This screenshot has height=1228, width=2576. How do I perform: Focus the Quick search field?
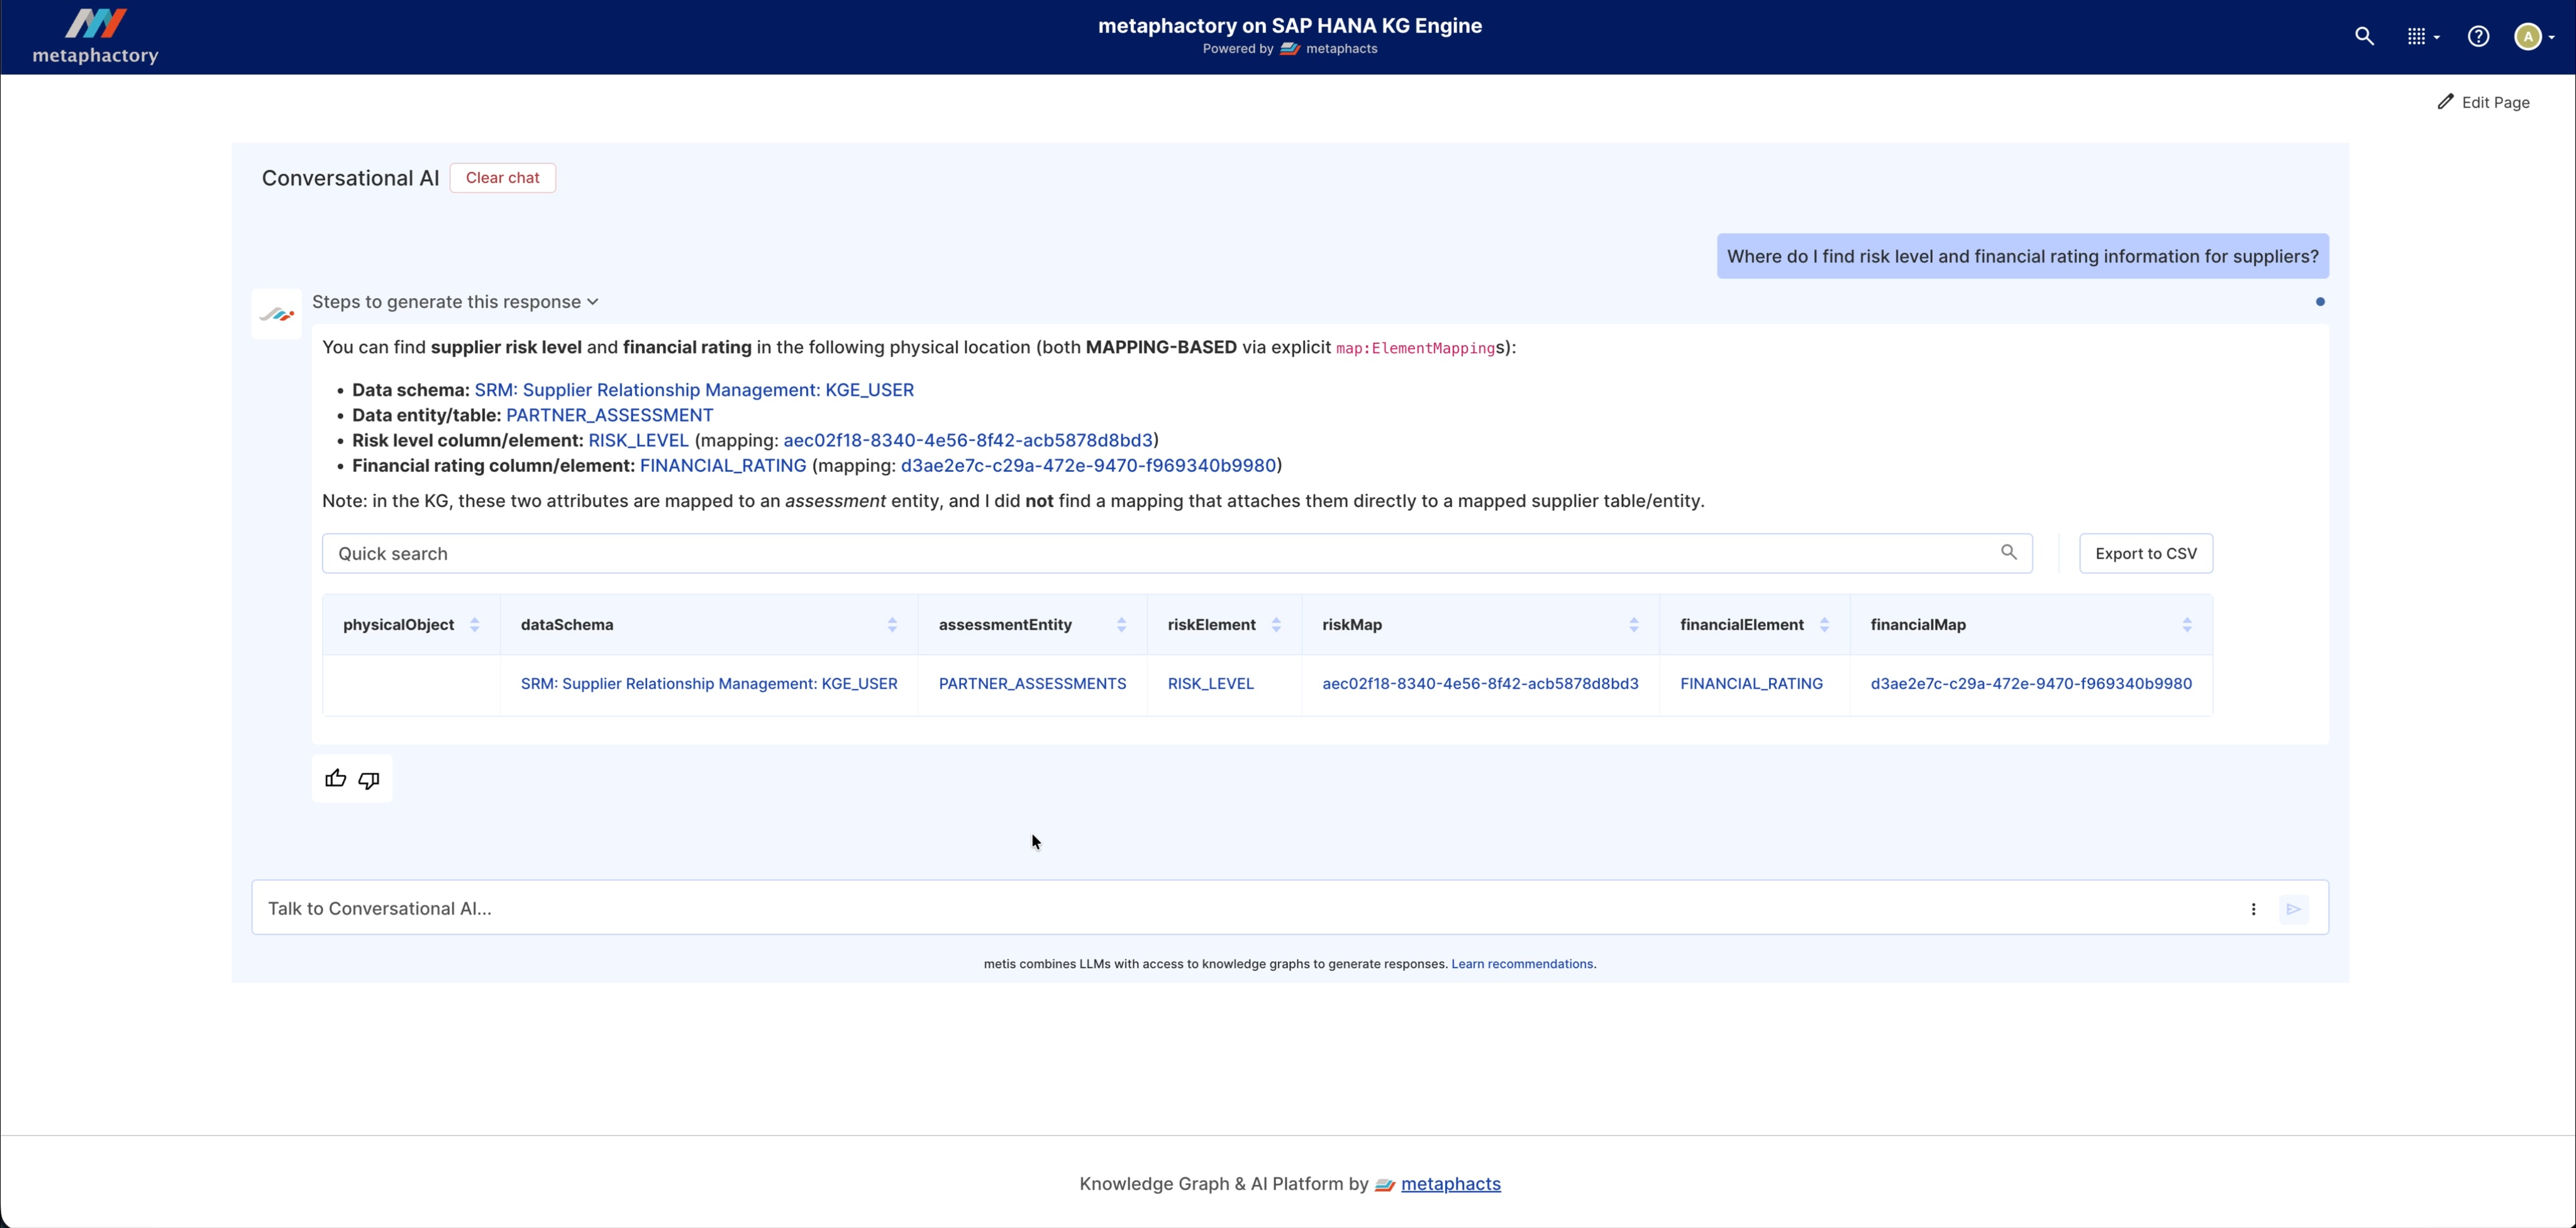[x=1177, y=554]
